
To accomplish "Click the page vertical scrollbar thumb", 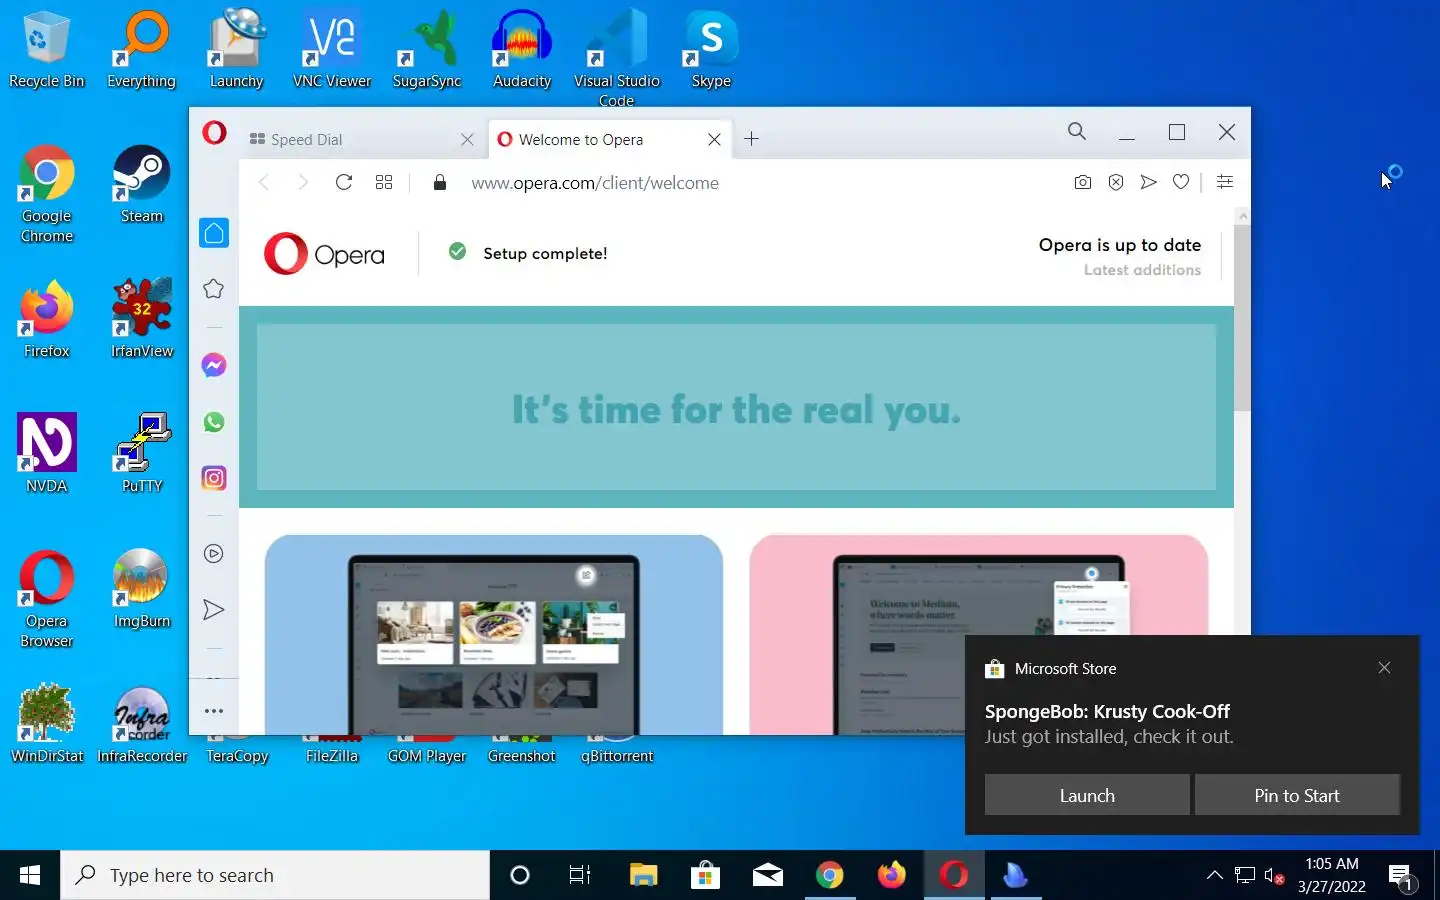I will pos(1242,318).
